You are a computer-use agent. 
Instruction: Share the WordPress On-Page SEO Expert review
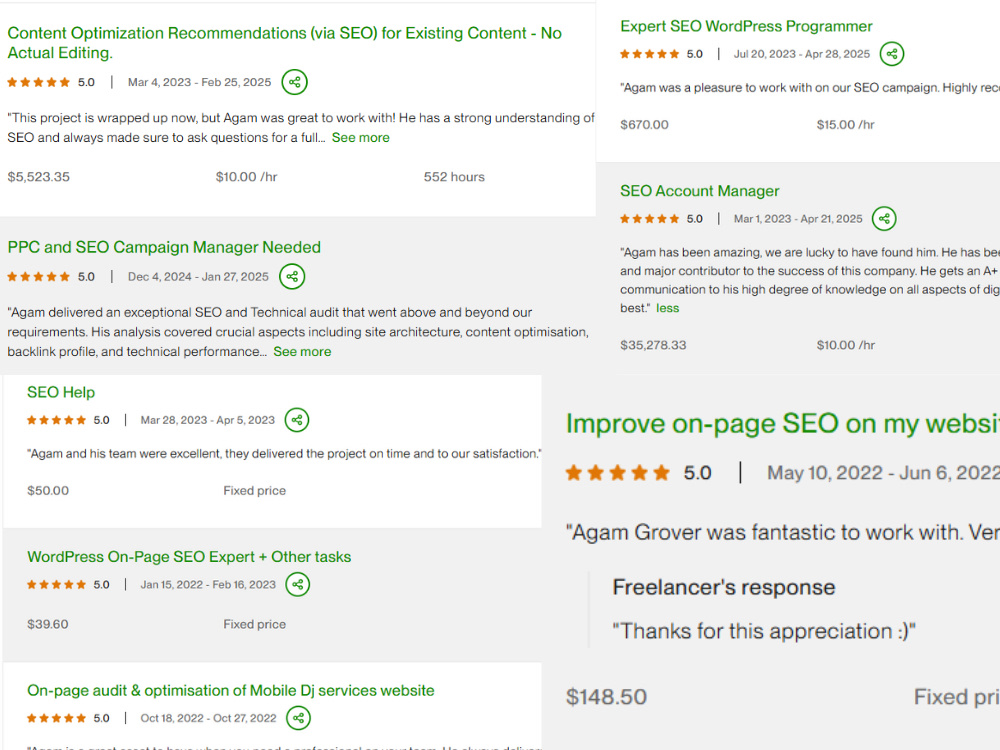point(297,585)
